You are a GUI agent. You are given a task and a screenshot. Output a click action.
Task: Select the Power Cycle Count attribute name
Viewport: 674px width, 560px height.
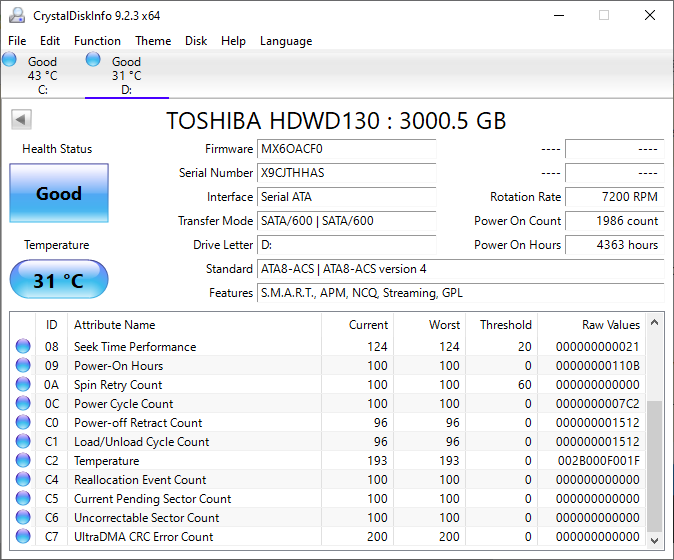[124, 404]
